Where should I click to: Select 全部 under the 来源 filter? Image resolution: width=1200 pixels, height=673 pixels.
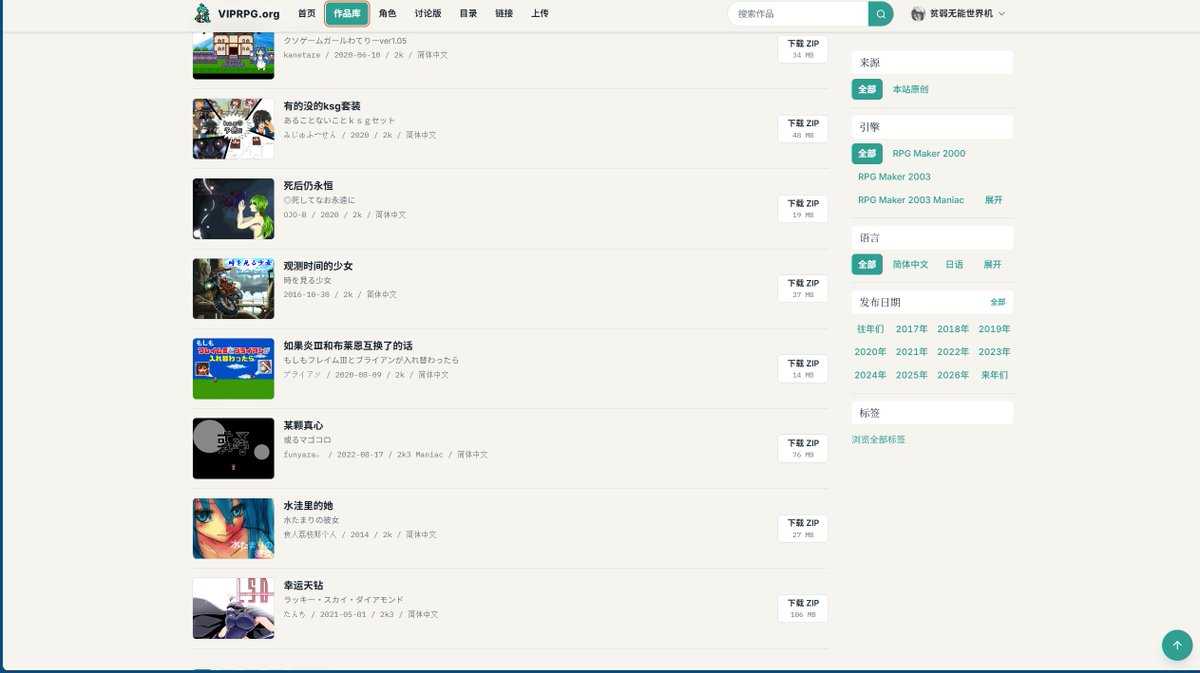point(867,89)
